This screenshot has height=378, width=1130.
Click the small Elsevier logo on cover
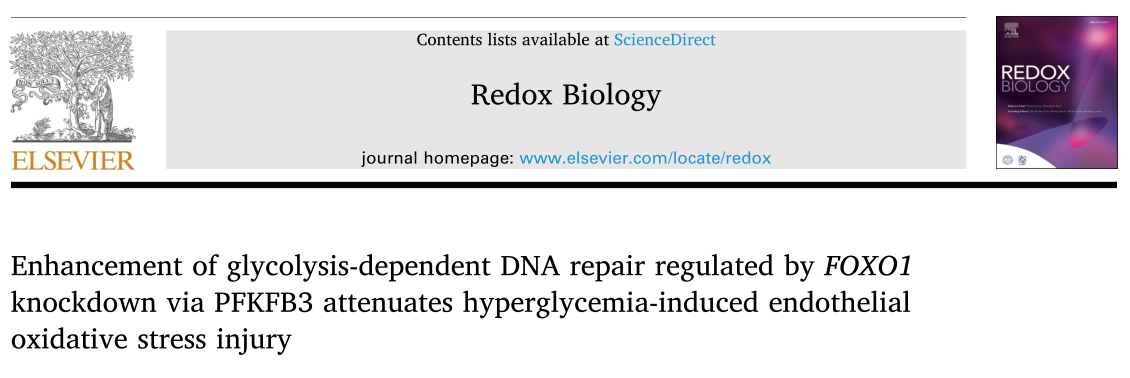coord(1011,30)
